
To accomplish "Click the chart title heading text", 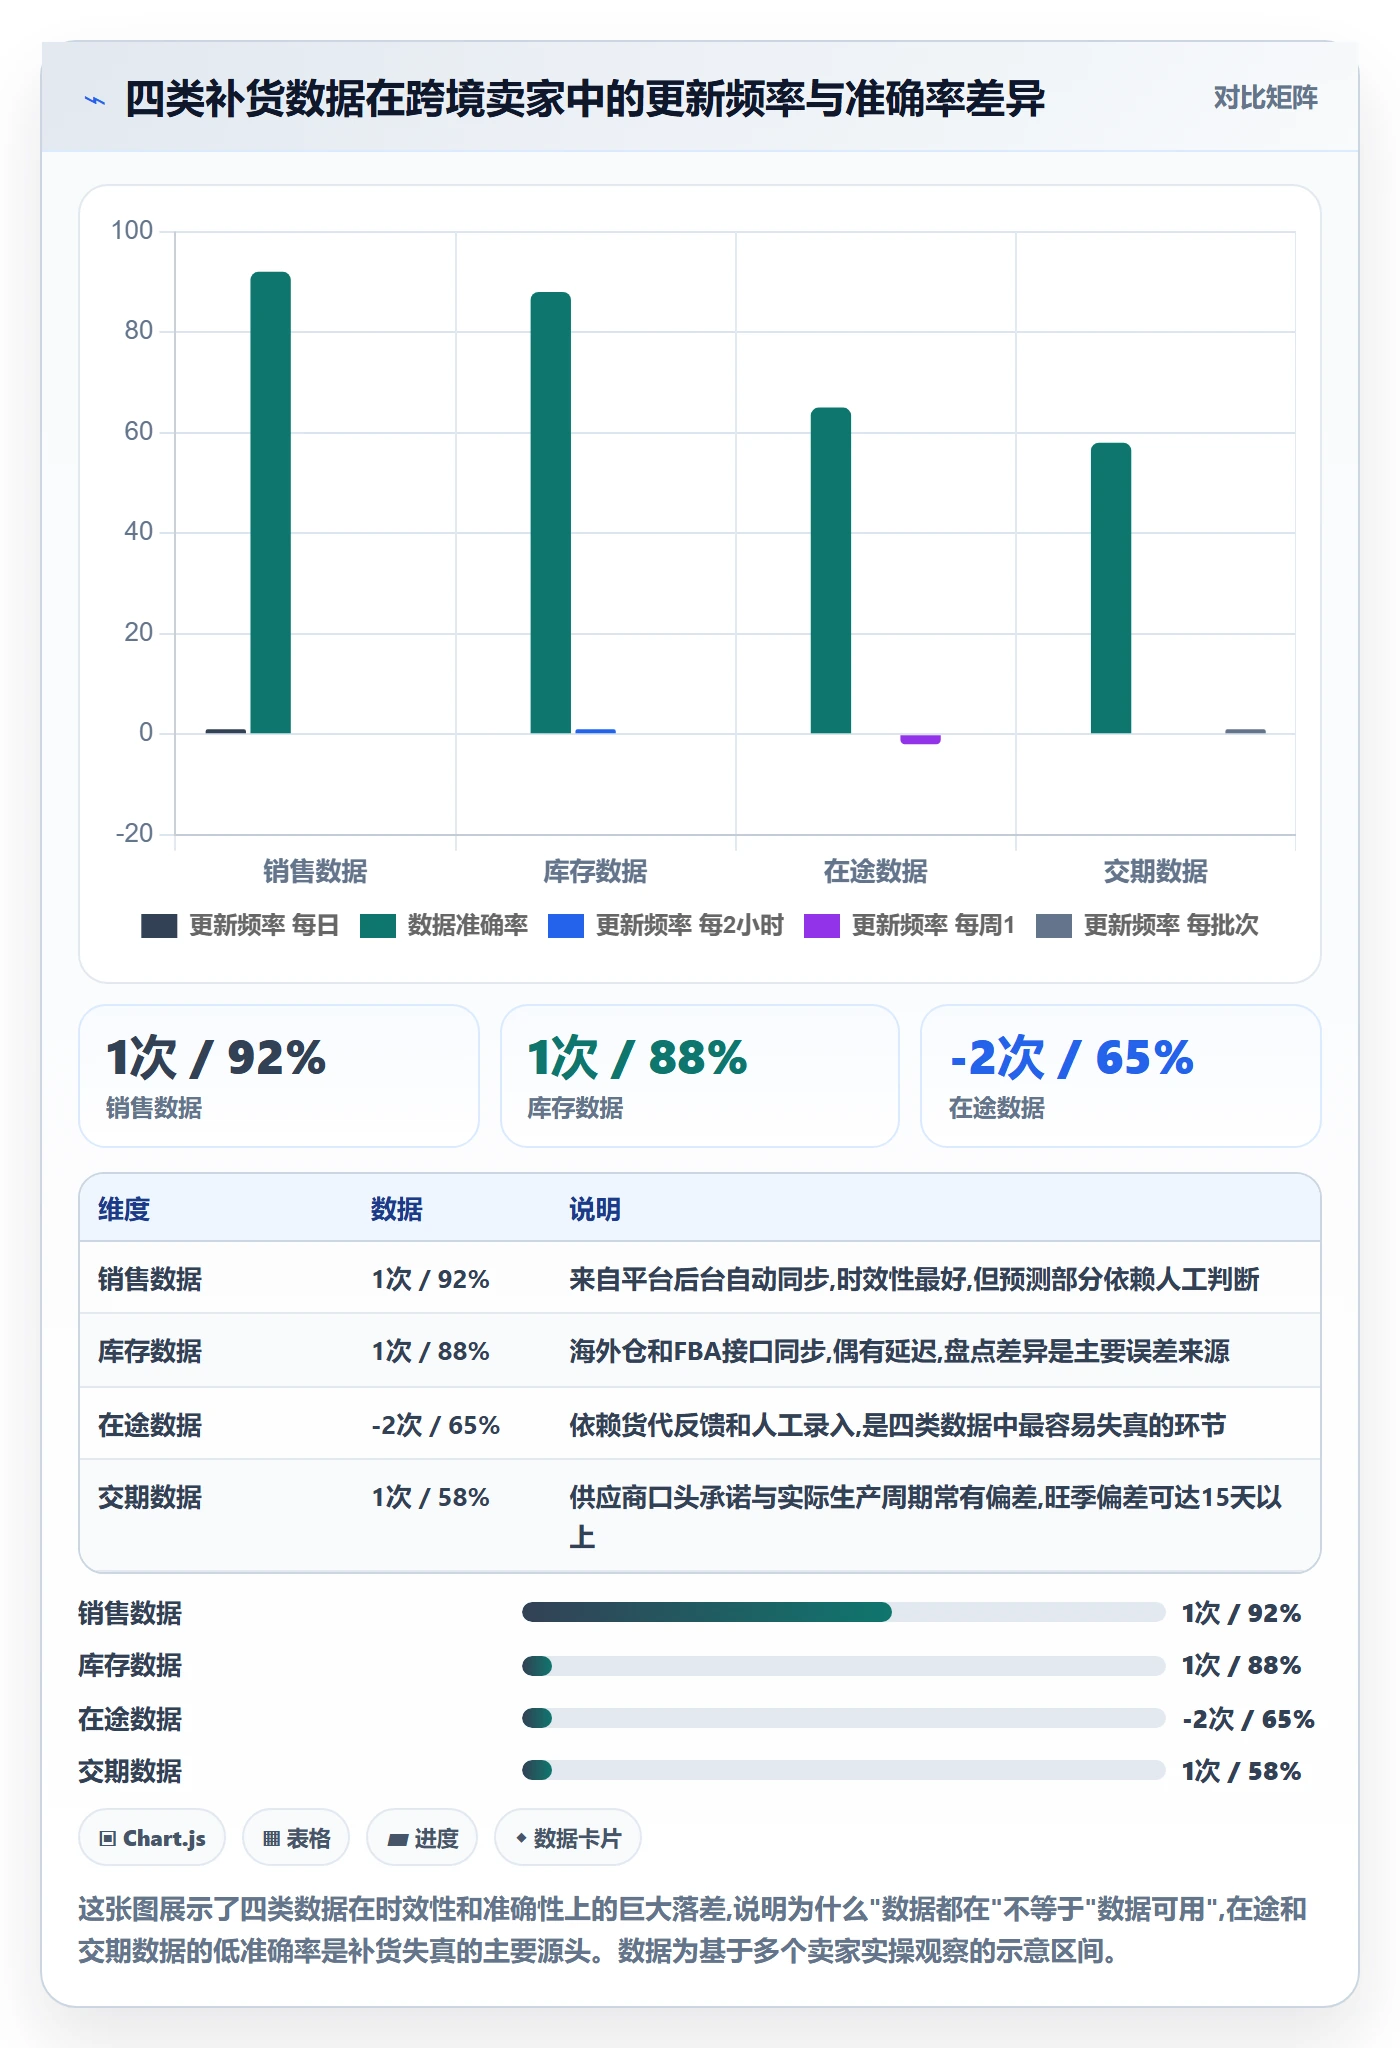I will point(585,99).
